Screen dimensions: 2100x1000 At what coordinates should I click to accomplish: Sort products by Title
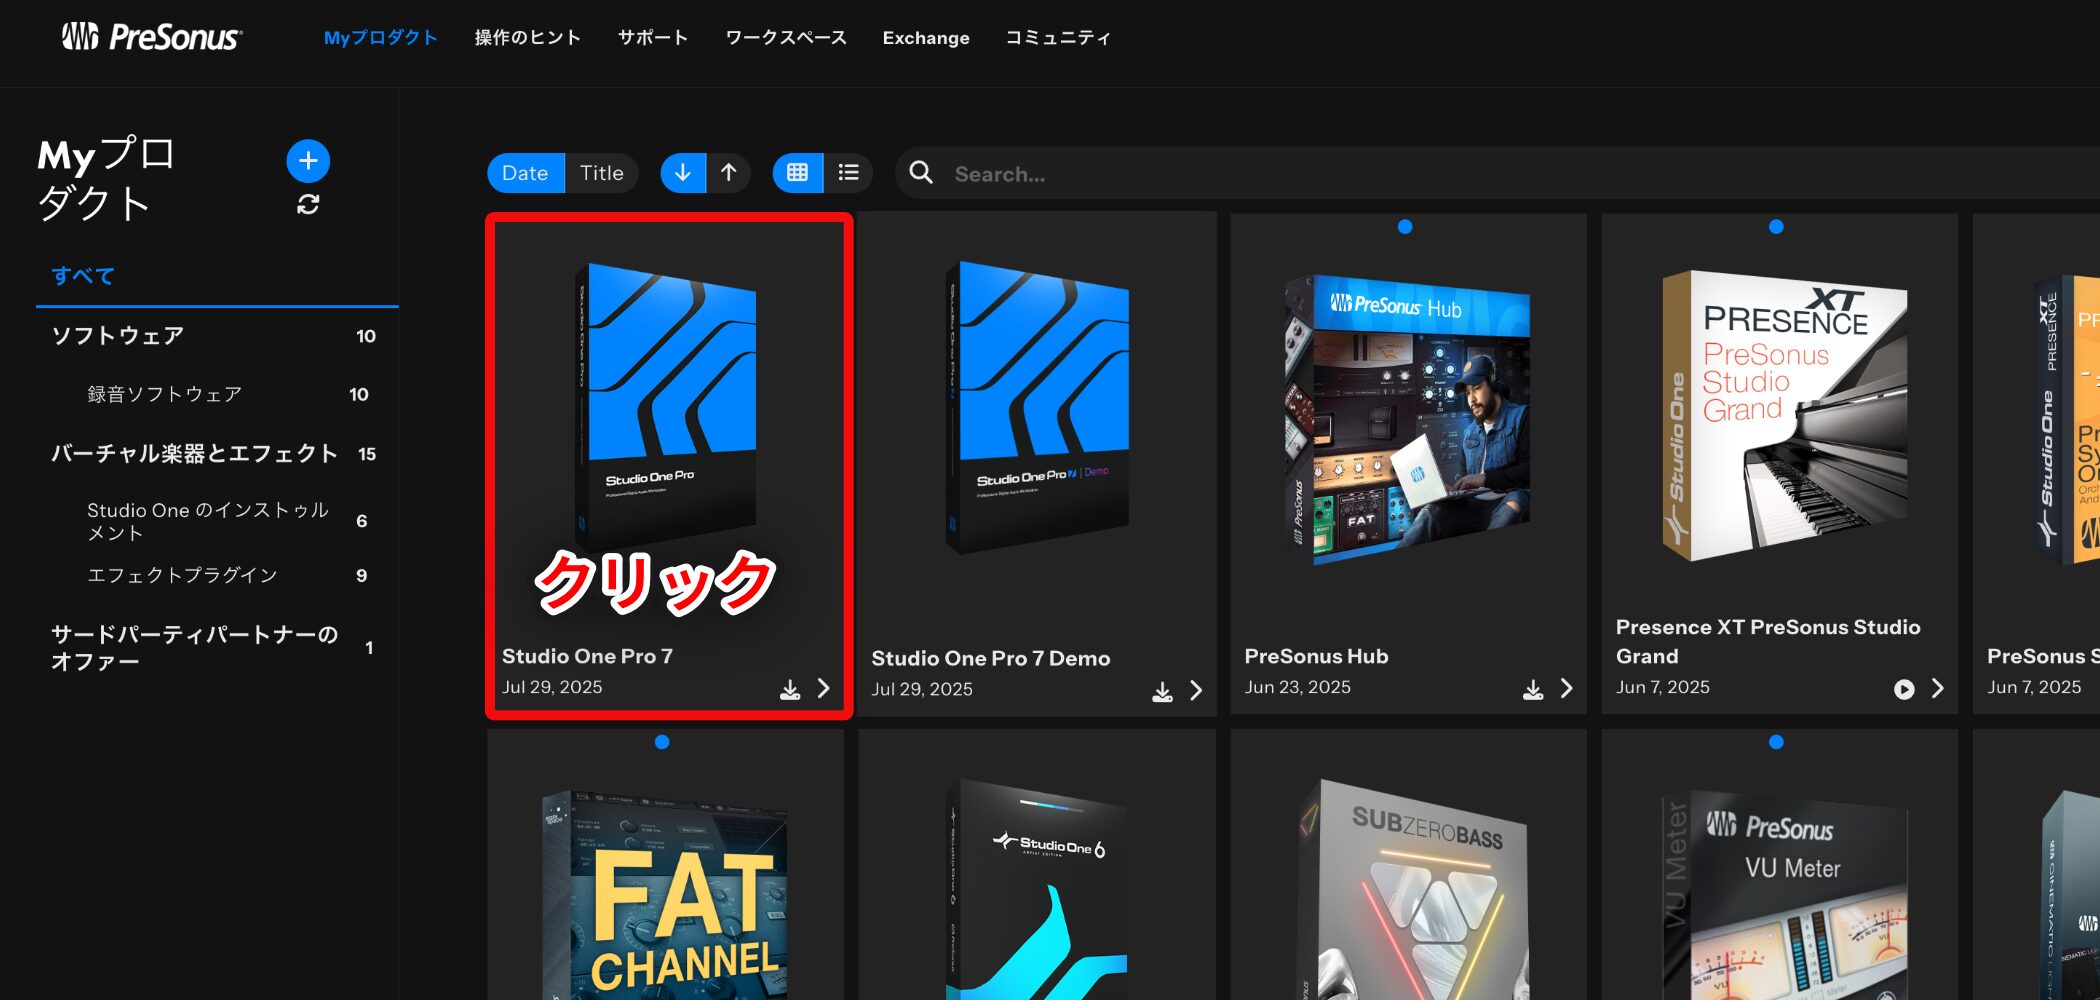(x=601, y=173)
